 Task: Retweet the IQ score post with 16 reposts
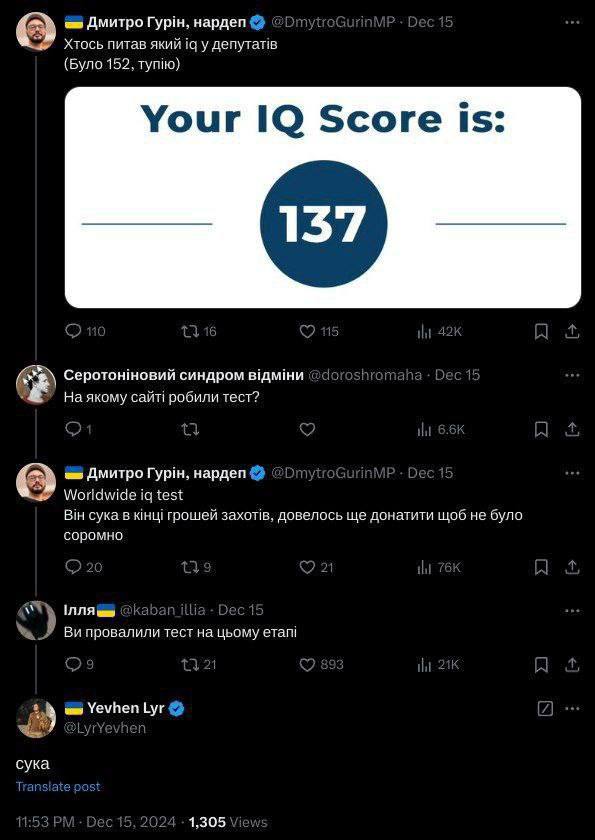[x=199, y=332]
